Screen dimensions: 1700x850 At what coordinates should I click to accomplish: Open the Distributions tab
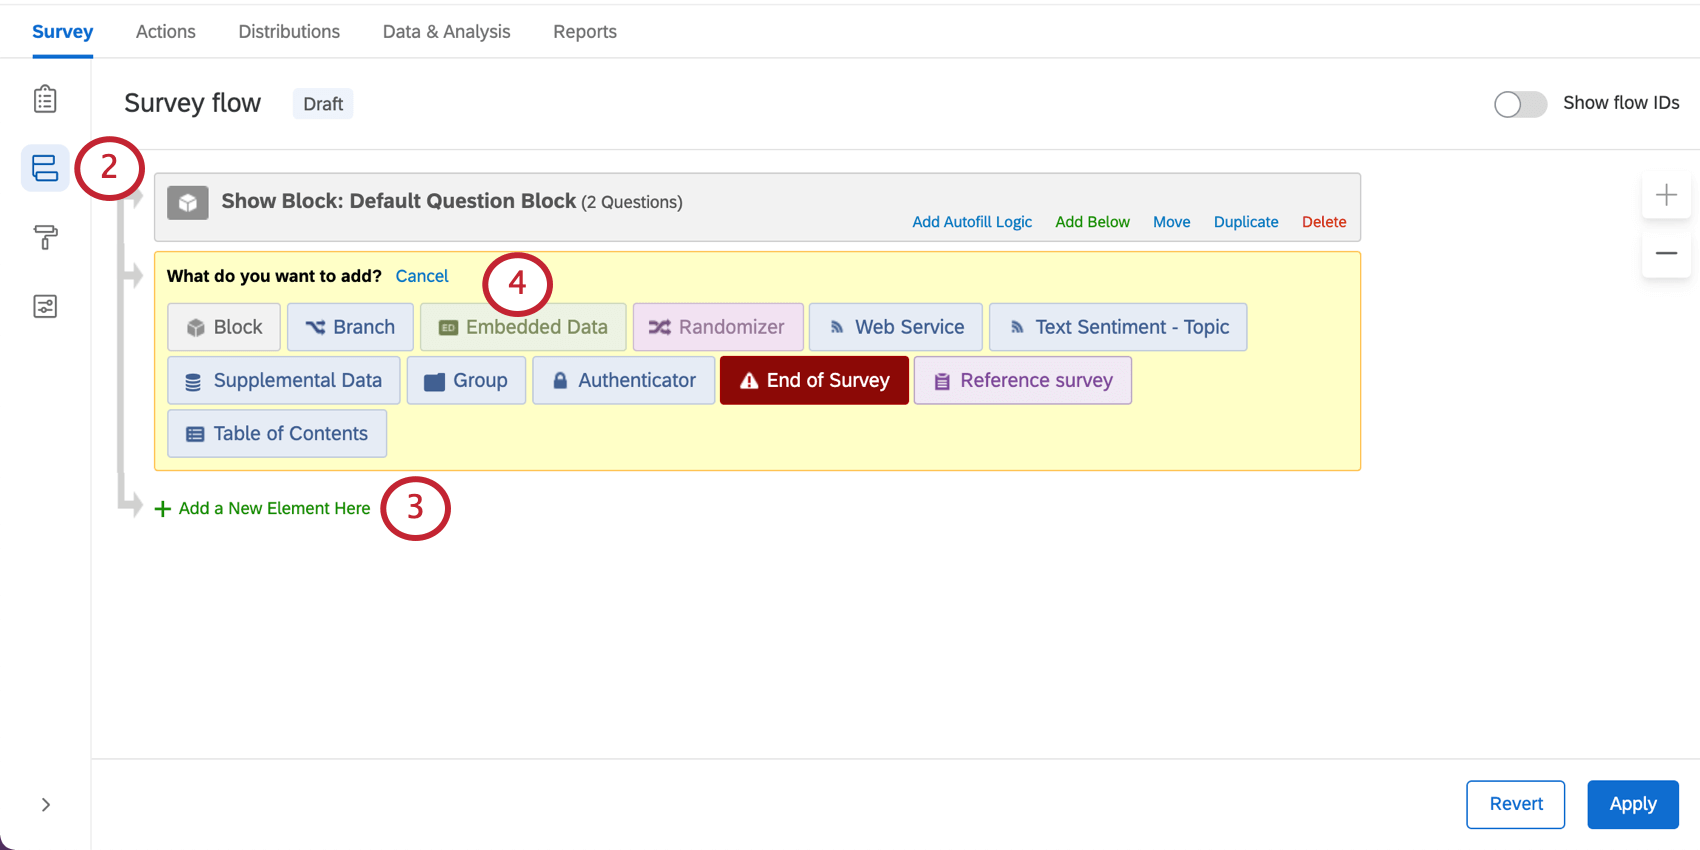[x=289, y=32]
